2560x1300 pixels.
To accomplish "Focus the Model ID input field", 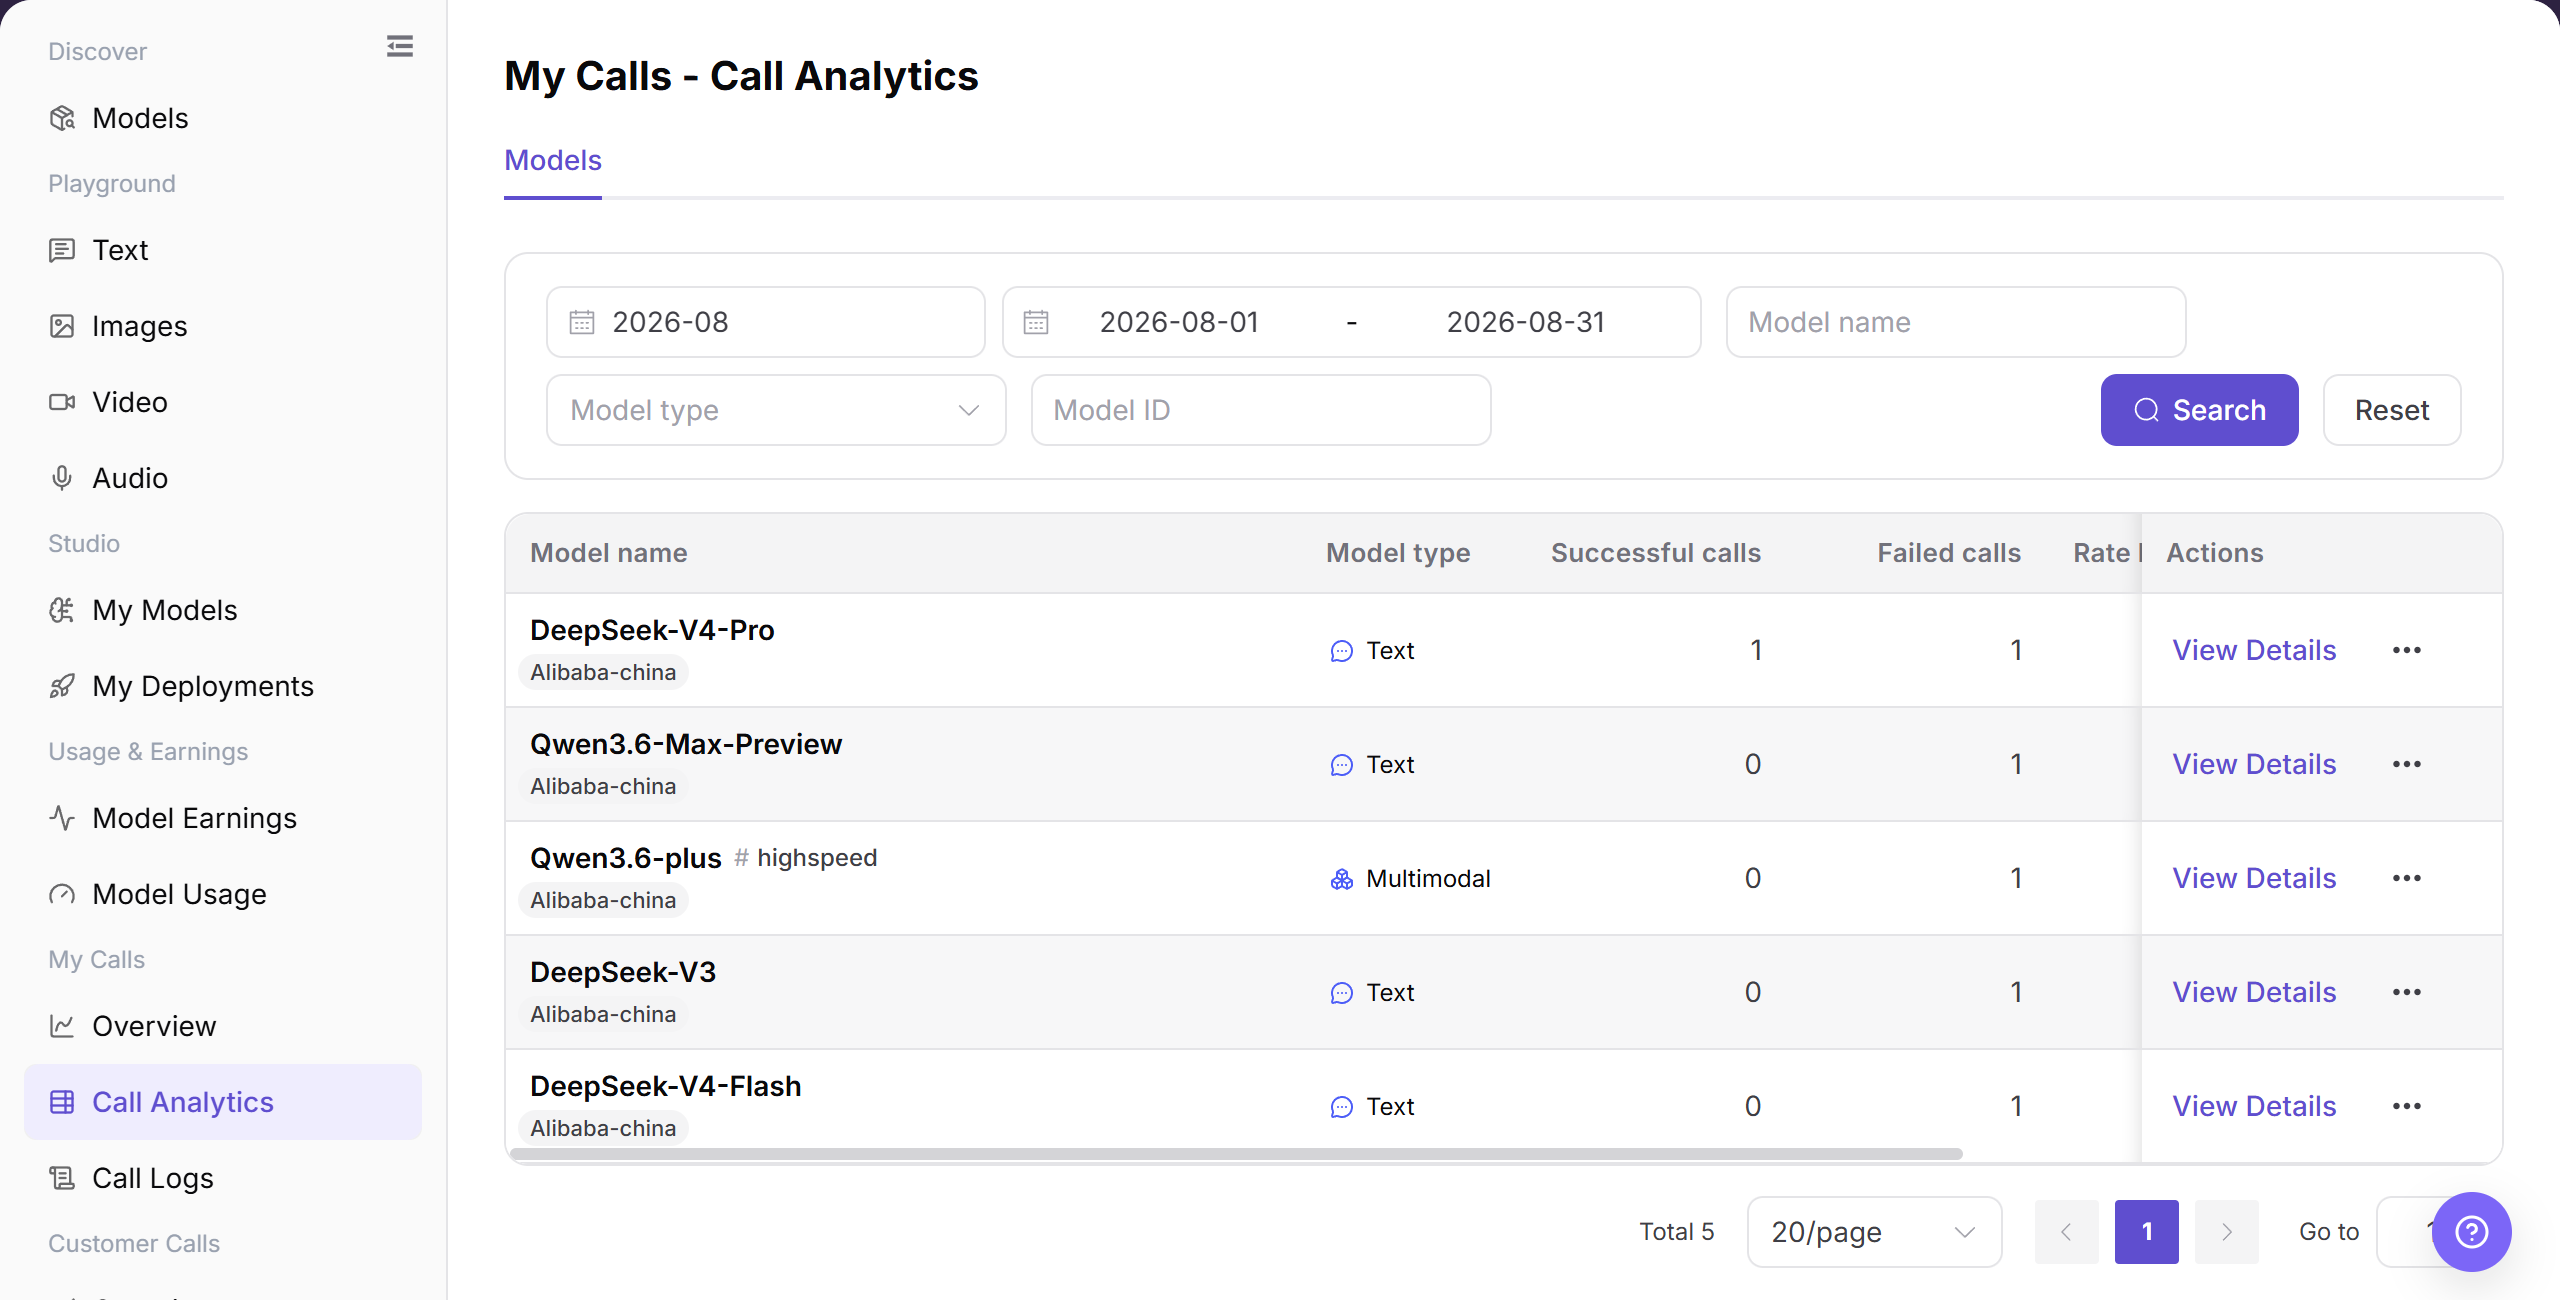I will [1260, 410].
